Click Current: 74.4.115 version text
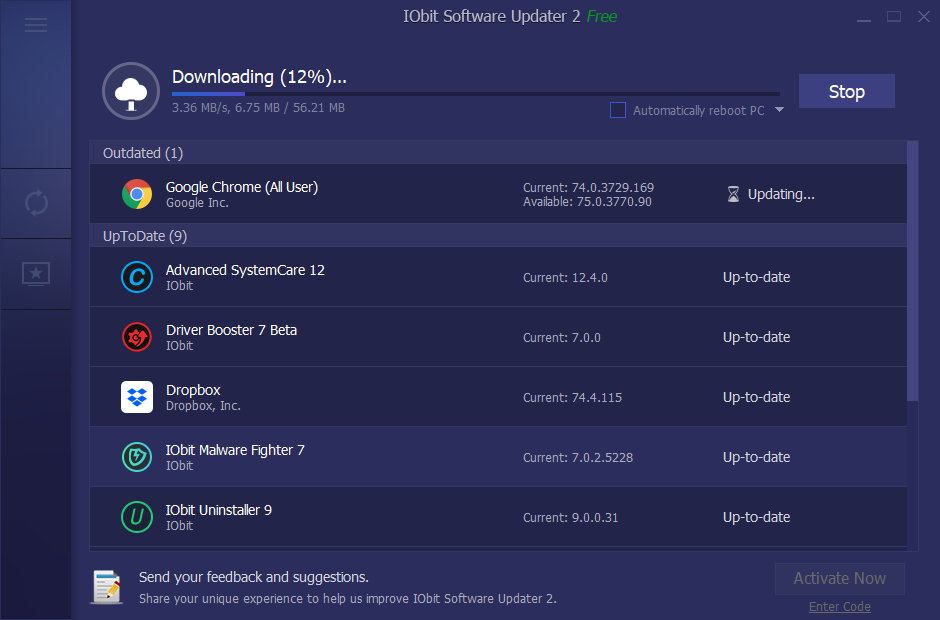 click(573, 398)
